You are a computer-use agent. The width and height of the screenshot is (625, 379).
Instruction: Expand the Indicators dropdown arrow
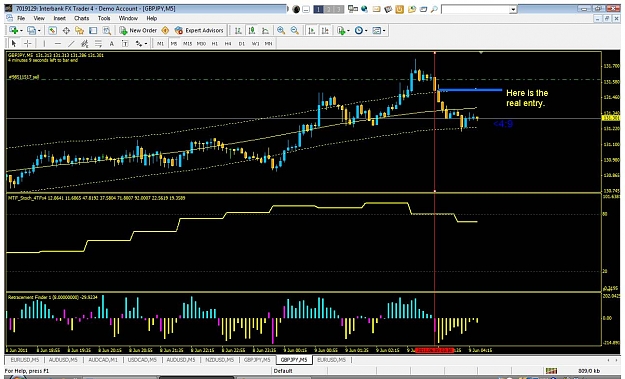tap(348, 31)
